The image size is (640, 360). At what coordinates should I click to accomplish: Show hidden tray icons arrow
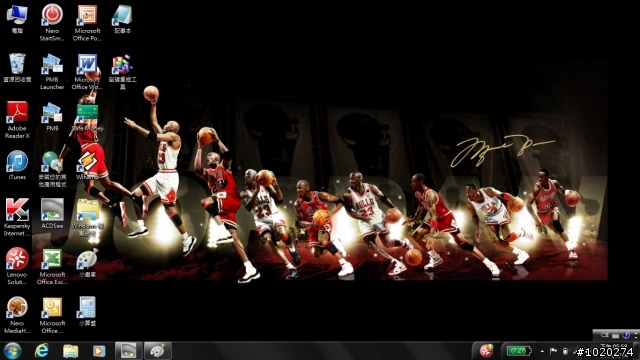[542, 351]
